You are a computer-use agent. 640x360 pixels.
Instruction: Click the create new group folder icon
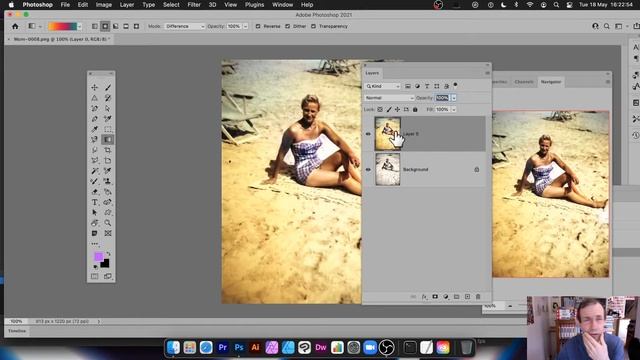point(457,297)
